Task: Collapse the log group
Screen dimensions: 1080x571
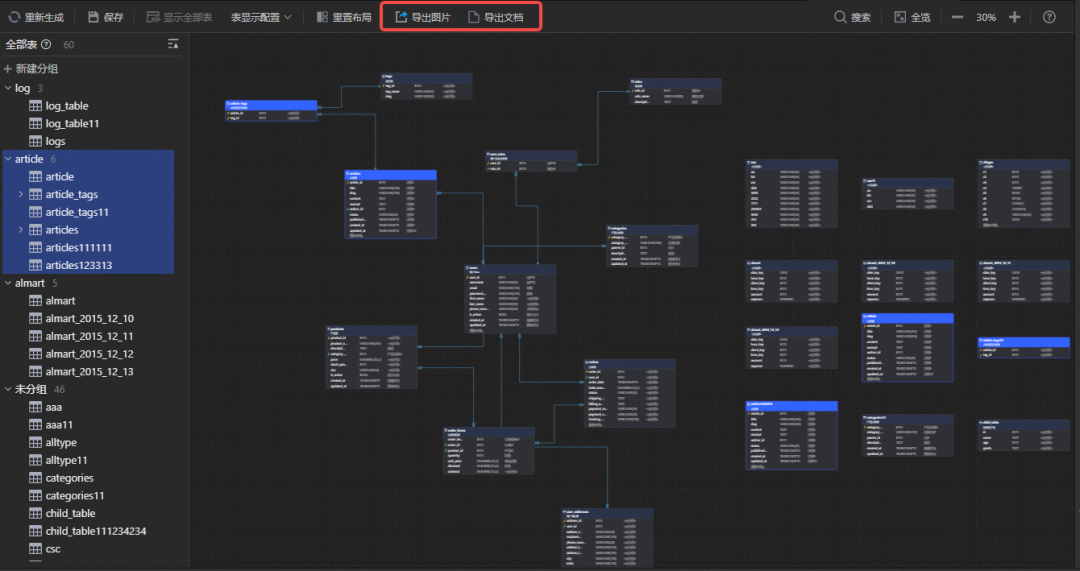Action: tap(8, 88)
